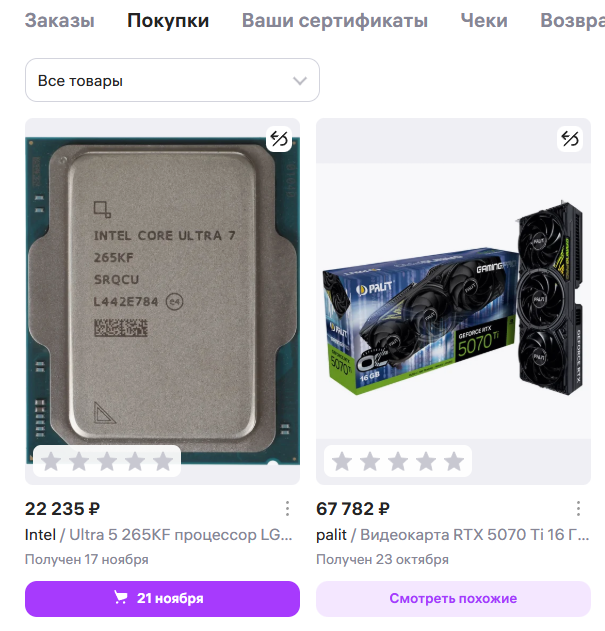Open the Ваши сертификаты tab

point(335,21)
